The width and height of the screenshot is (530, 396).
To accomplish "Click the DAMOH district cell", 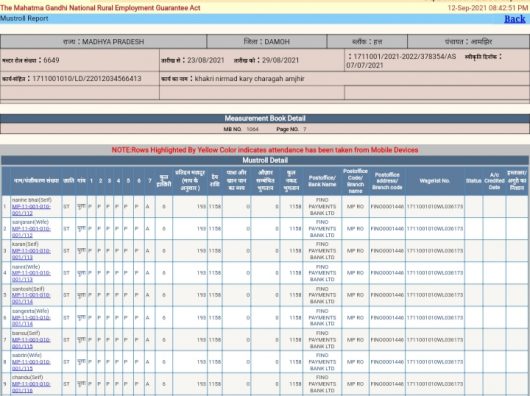I will [x=267, y=42].
